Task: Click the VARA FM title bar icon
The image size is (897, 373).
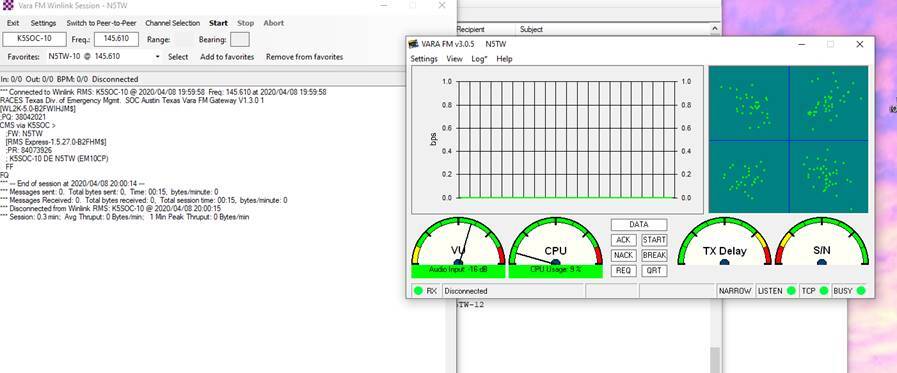Action: coord(413,44)
